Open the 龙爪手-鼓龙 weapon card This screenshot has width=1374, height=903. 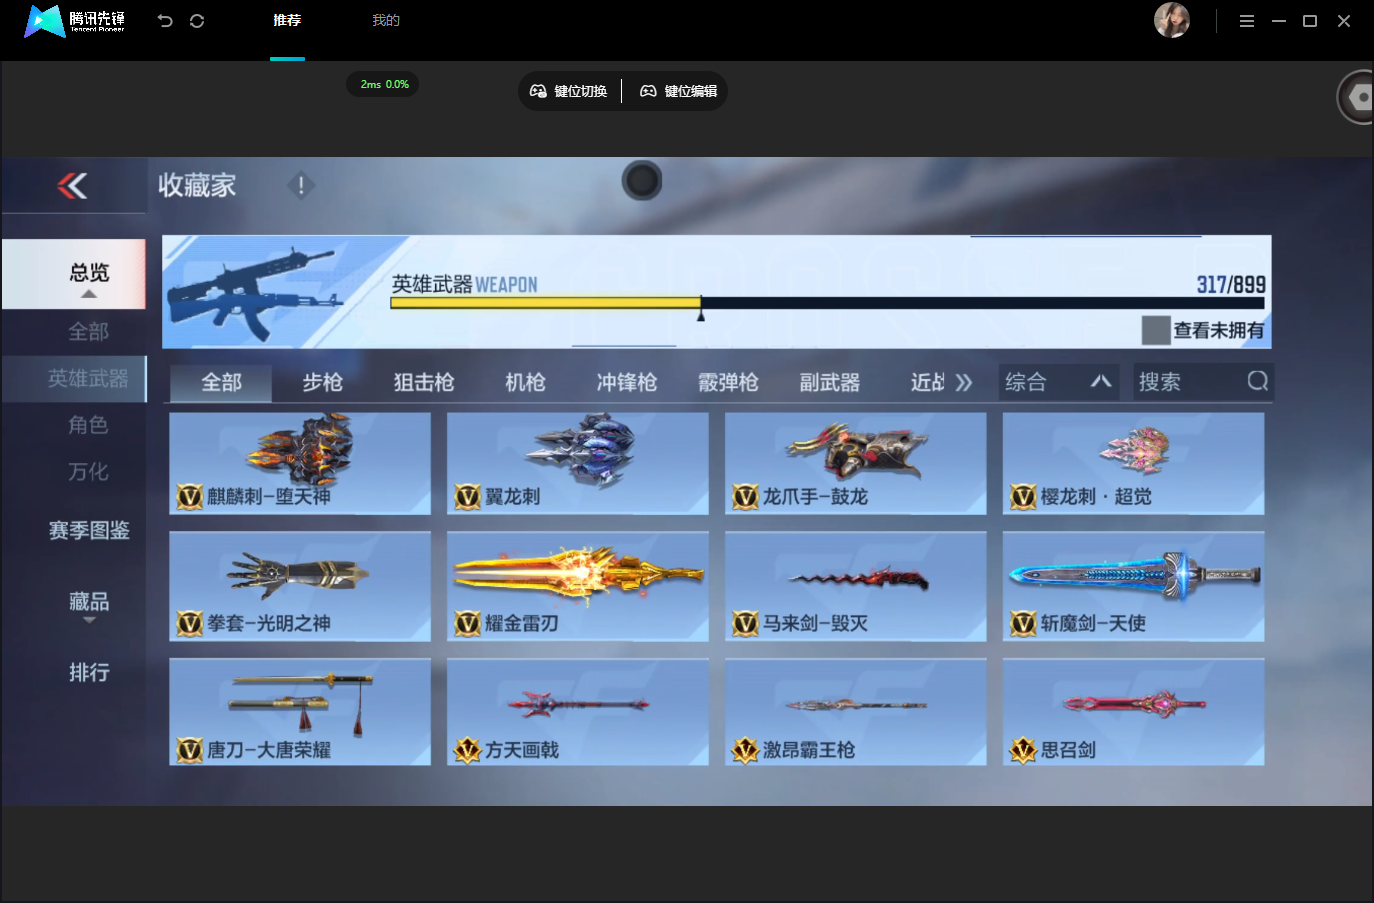[x=856, y=464]
